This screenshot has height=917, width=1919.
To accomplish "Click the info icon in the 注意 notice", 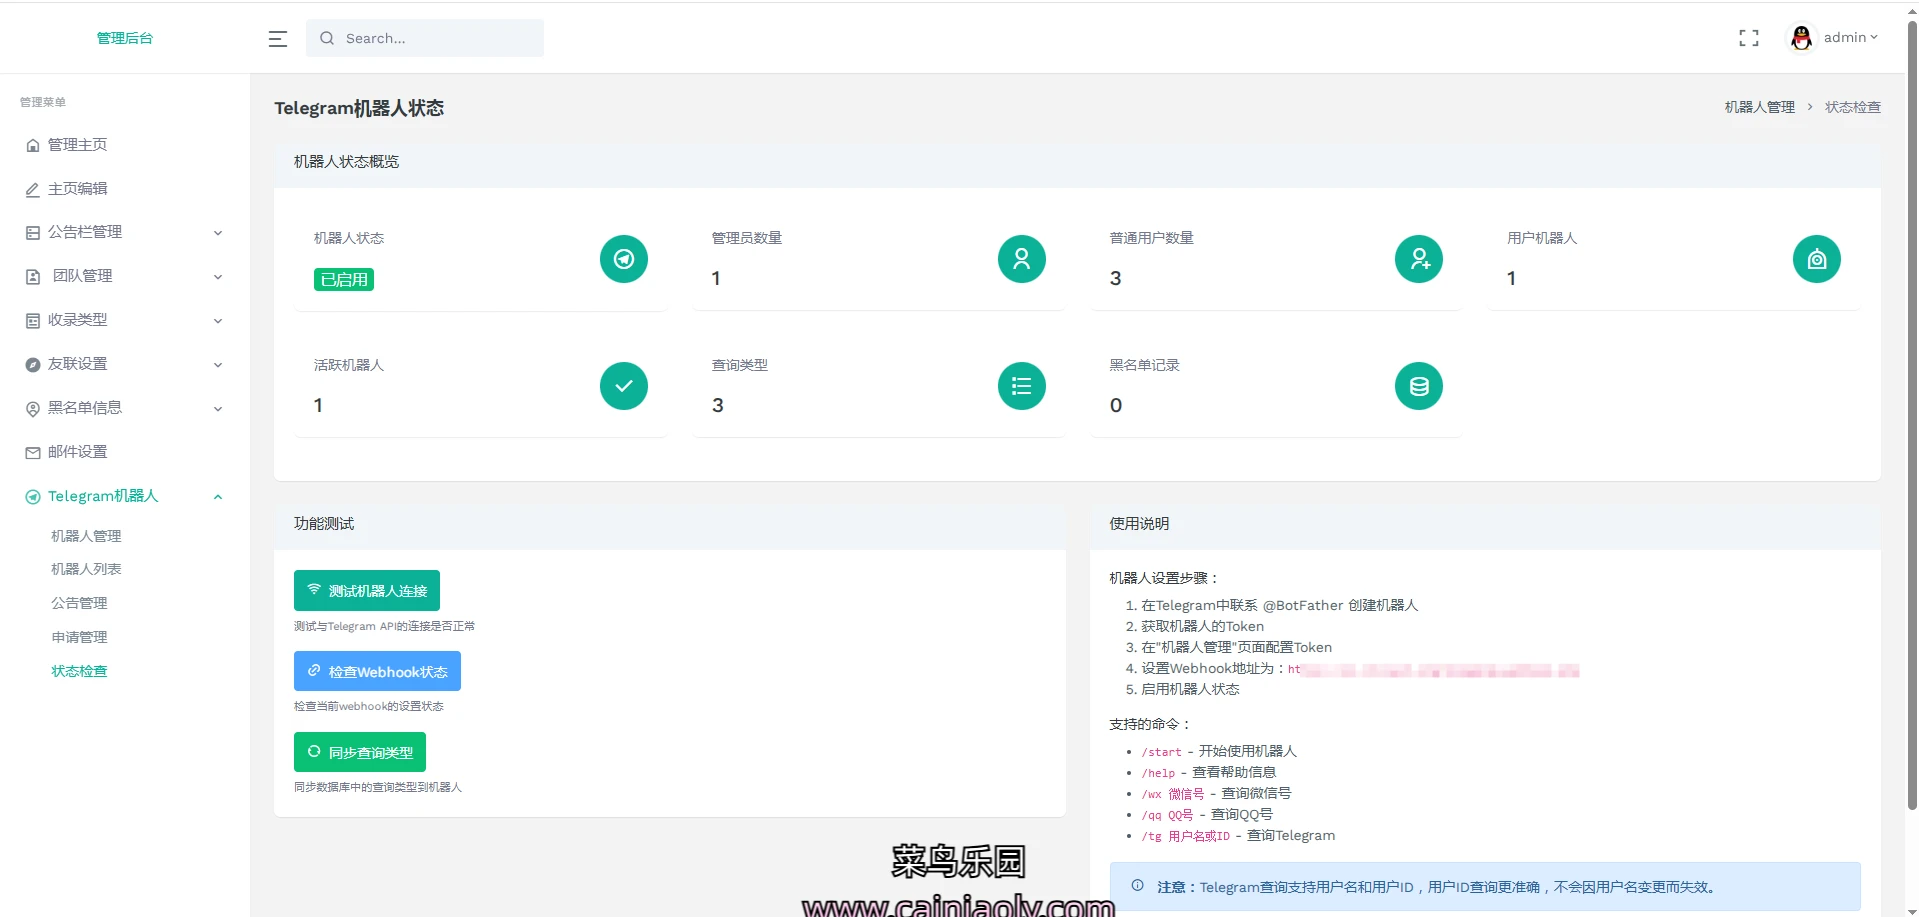I will coord(1137,885).
